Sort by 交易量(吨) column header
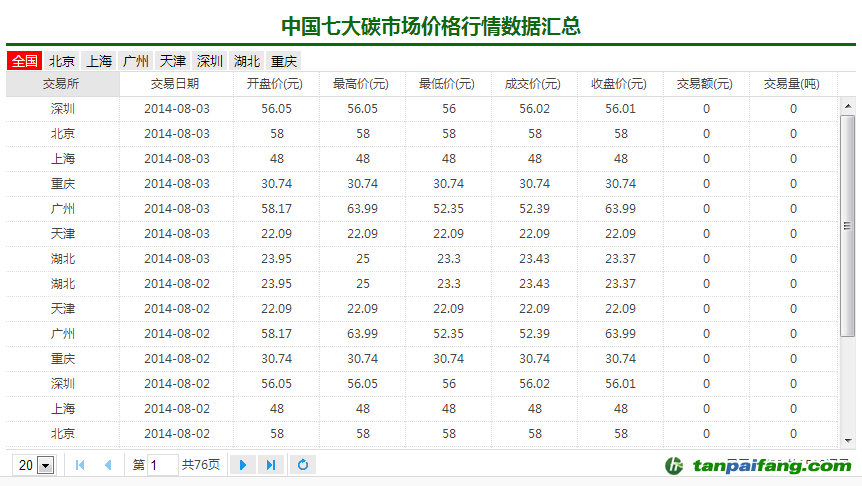 793,84
